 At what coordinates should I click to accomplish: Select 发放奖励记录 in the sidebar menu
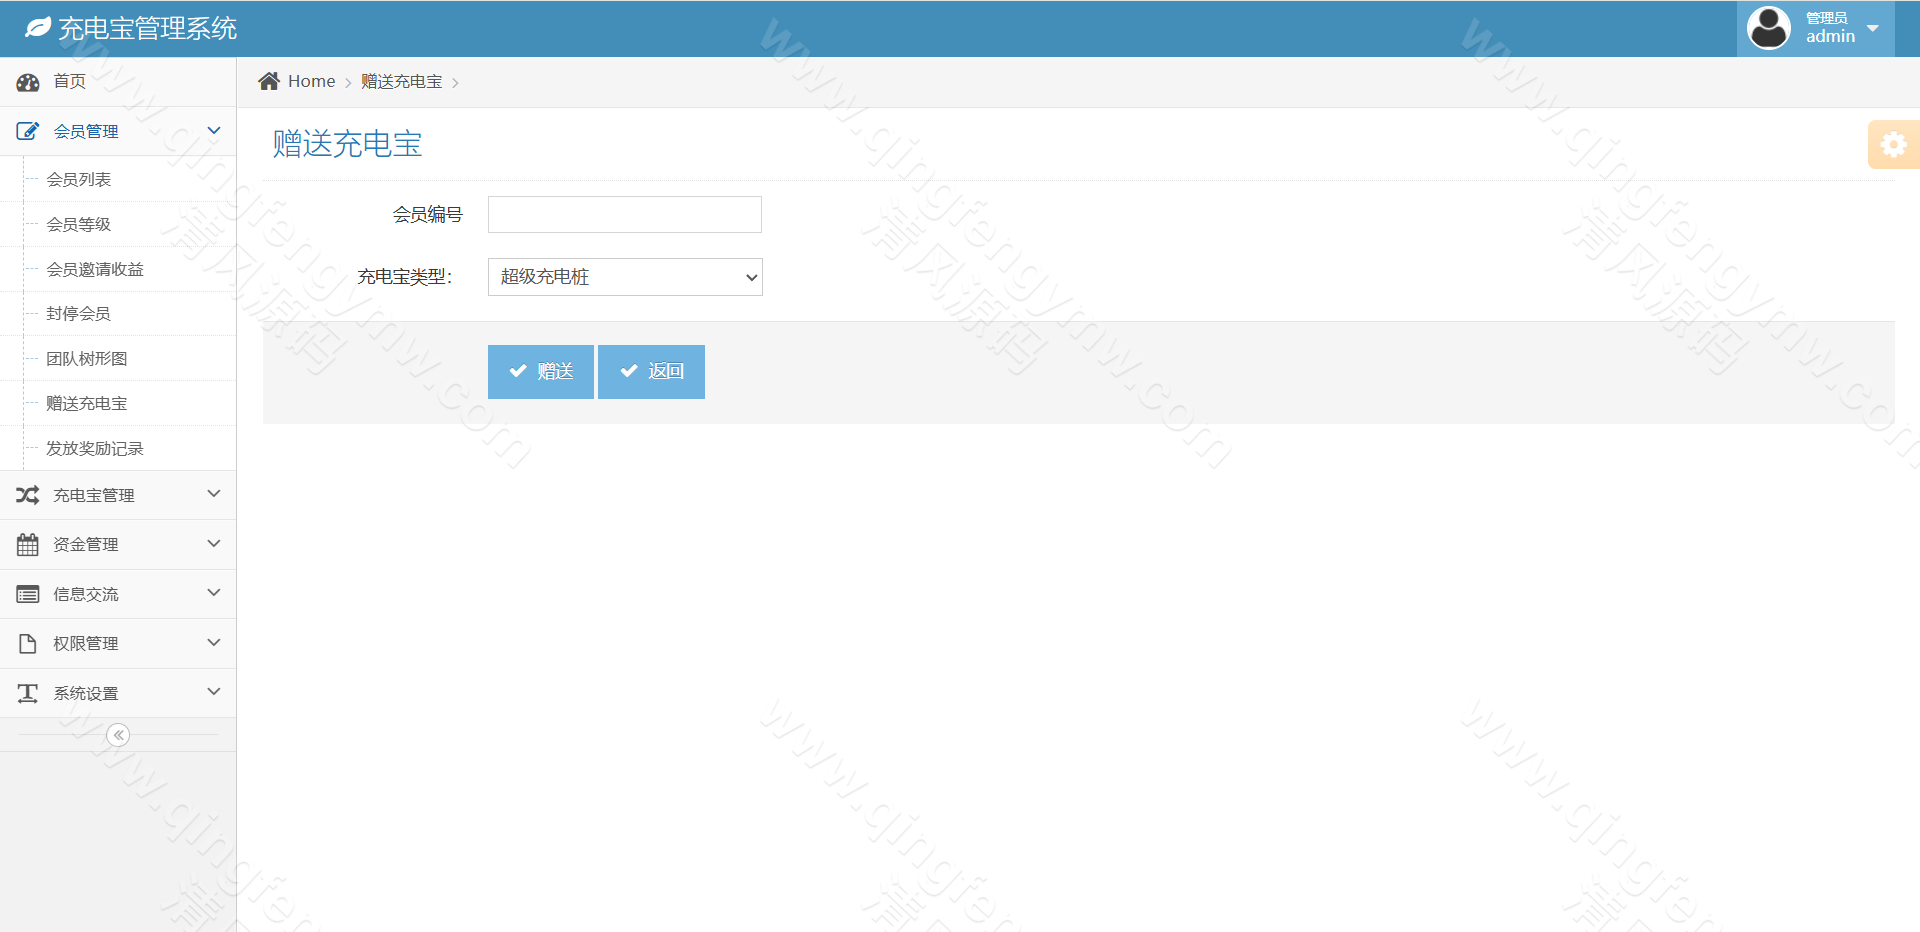tap(95, 449)
